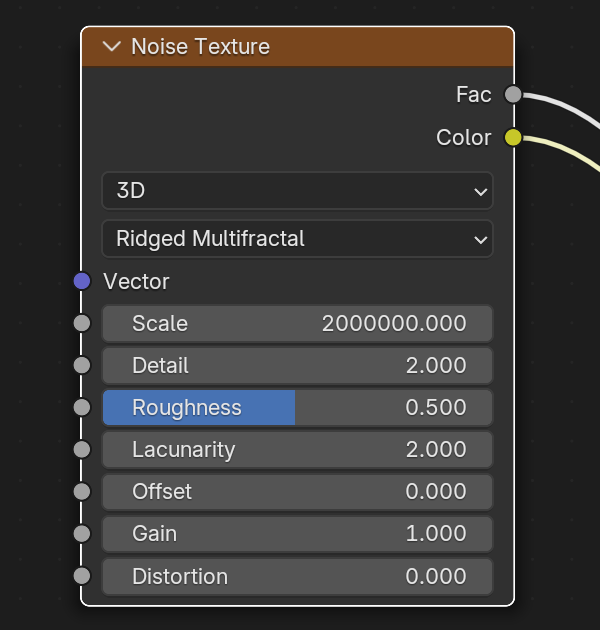Click the Distortion input socket
Screen dimensions: 600x630
pos(82,576)
